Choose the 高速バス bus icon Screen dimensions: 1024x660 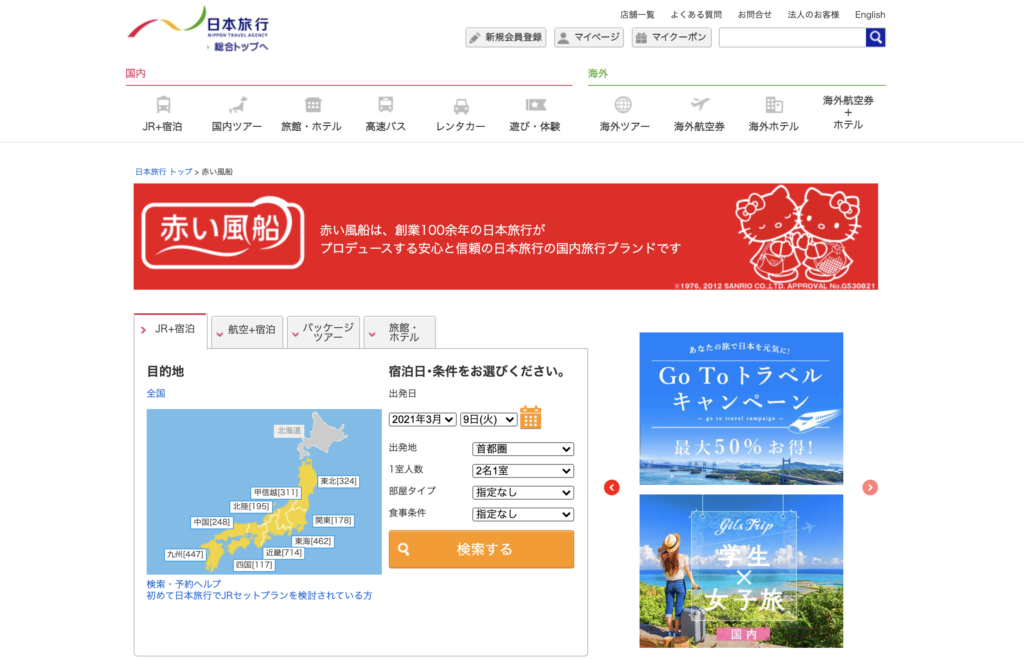tap(385, 104)
